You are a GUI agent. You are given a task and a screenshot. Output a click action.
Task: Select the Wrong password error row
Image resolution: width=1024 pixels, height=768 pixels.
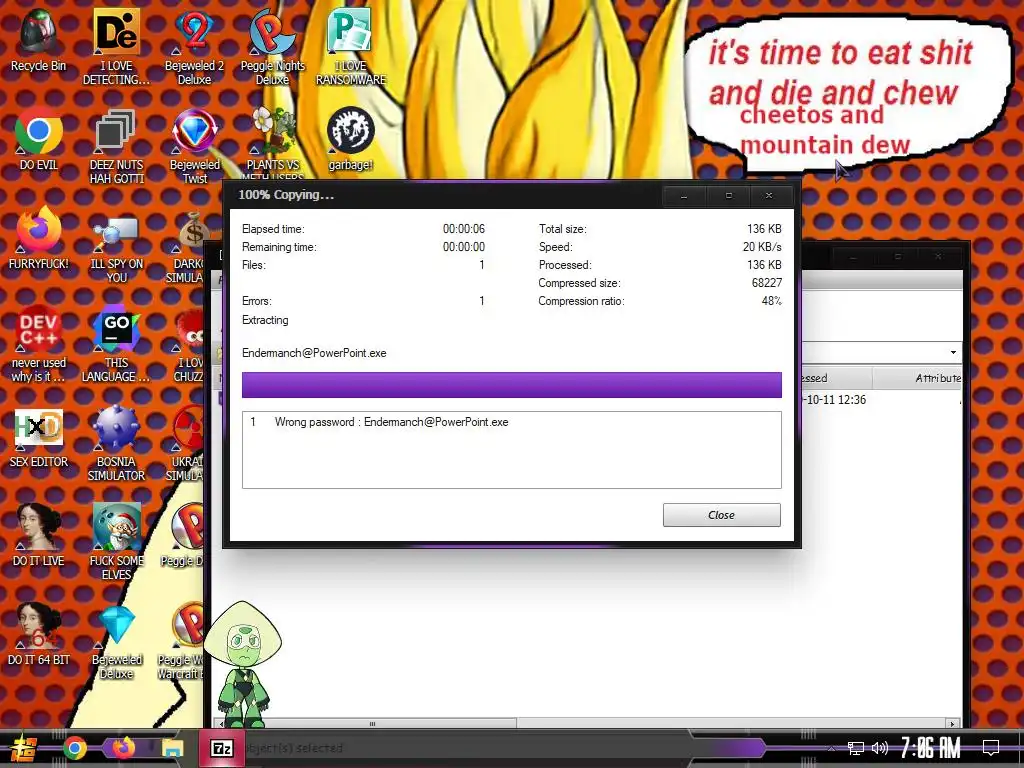click(511, 422)
